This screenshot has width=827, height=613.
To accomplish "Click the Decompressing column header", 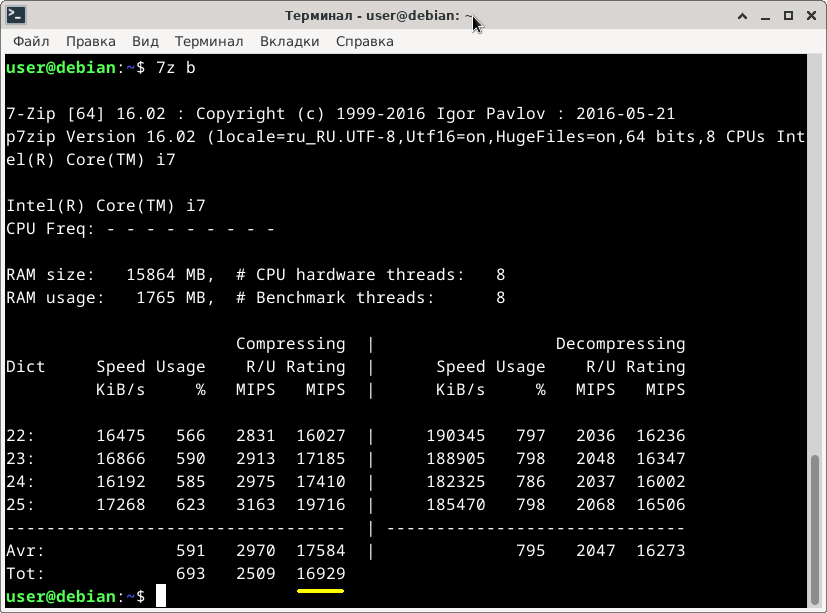I will pyautogui.click(x=620, y=344).
